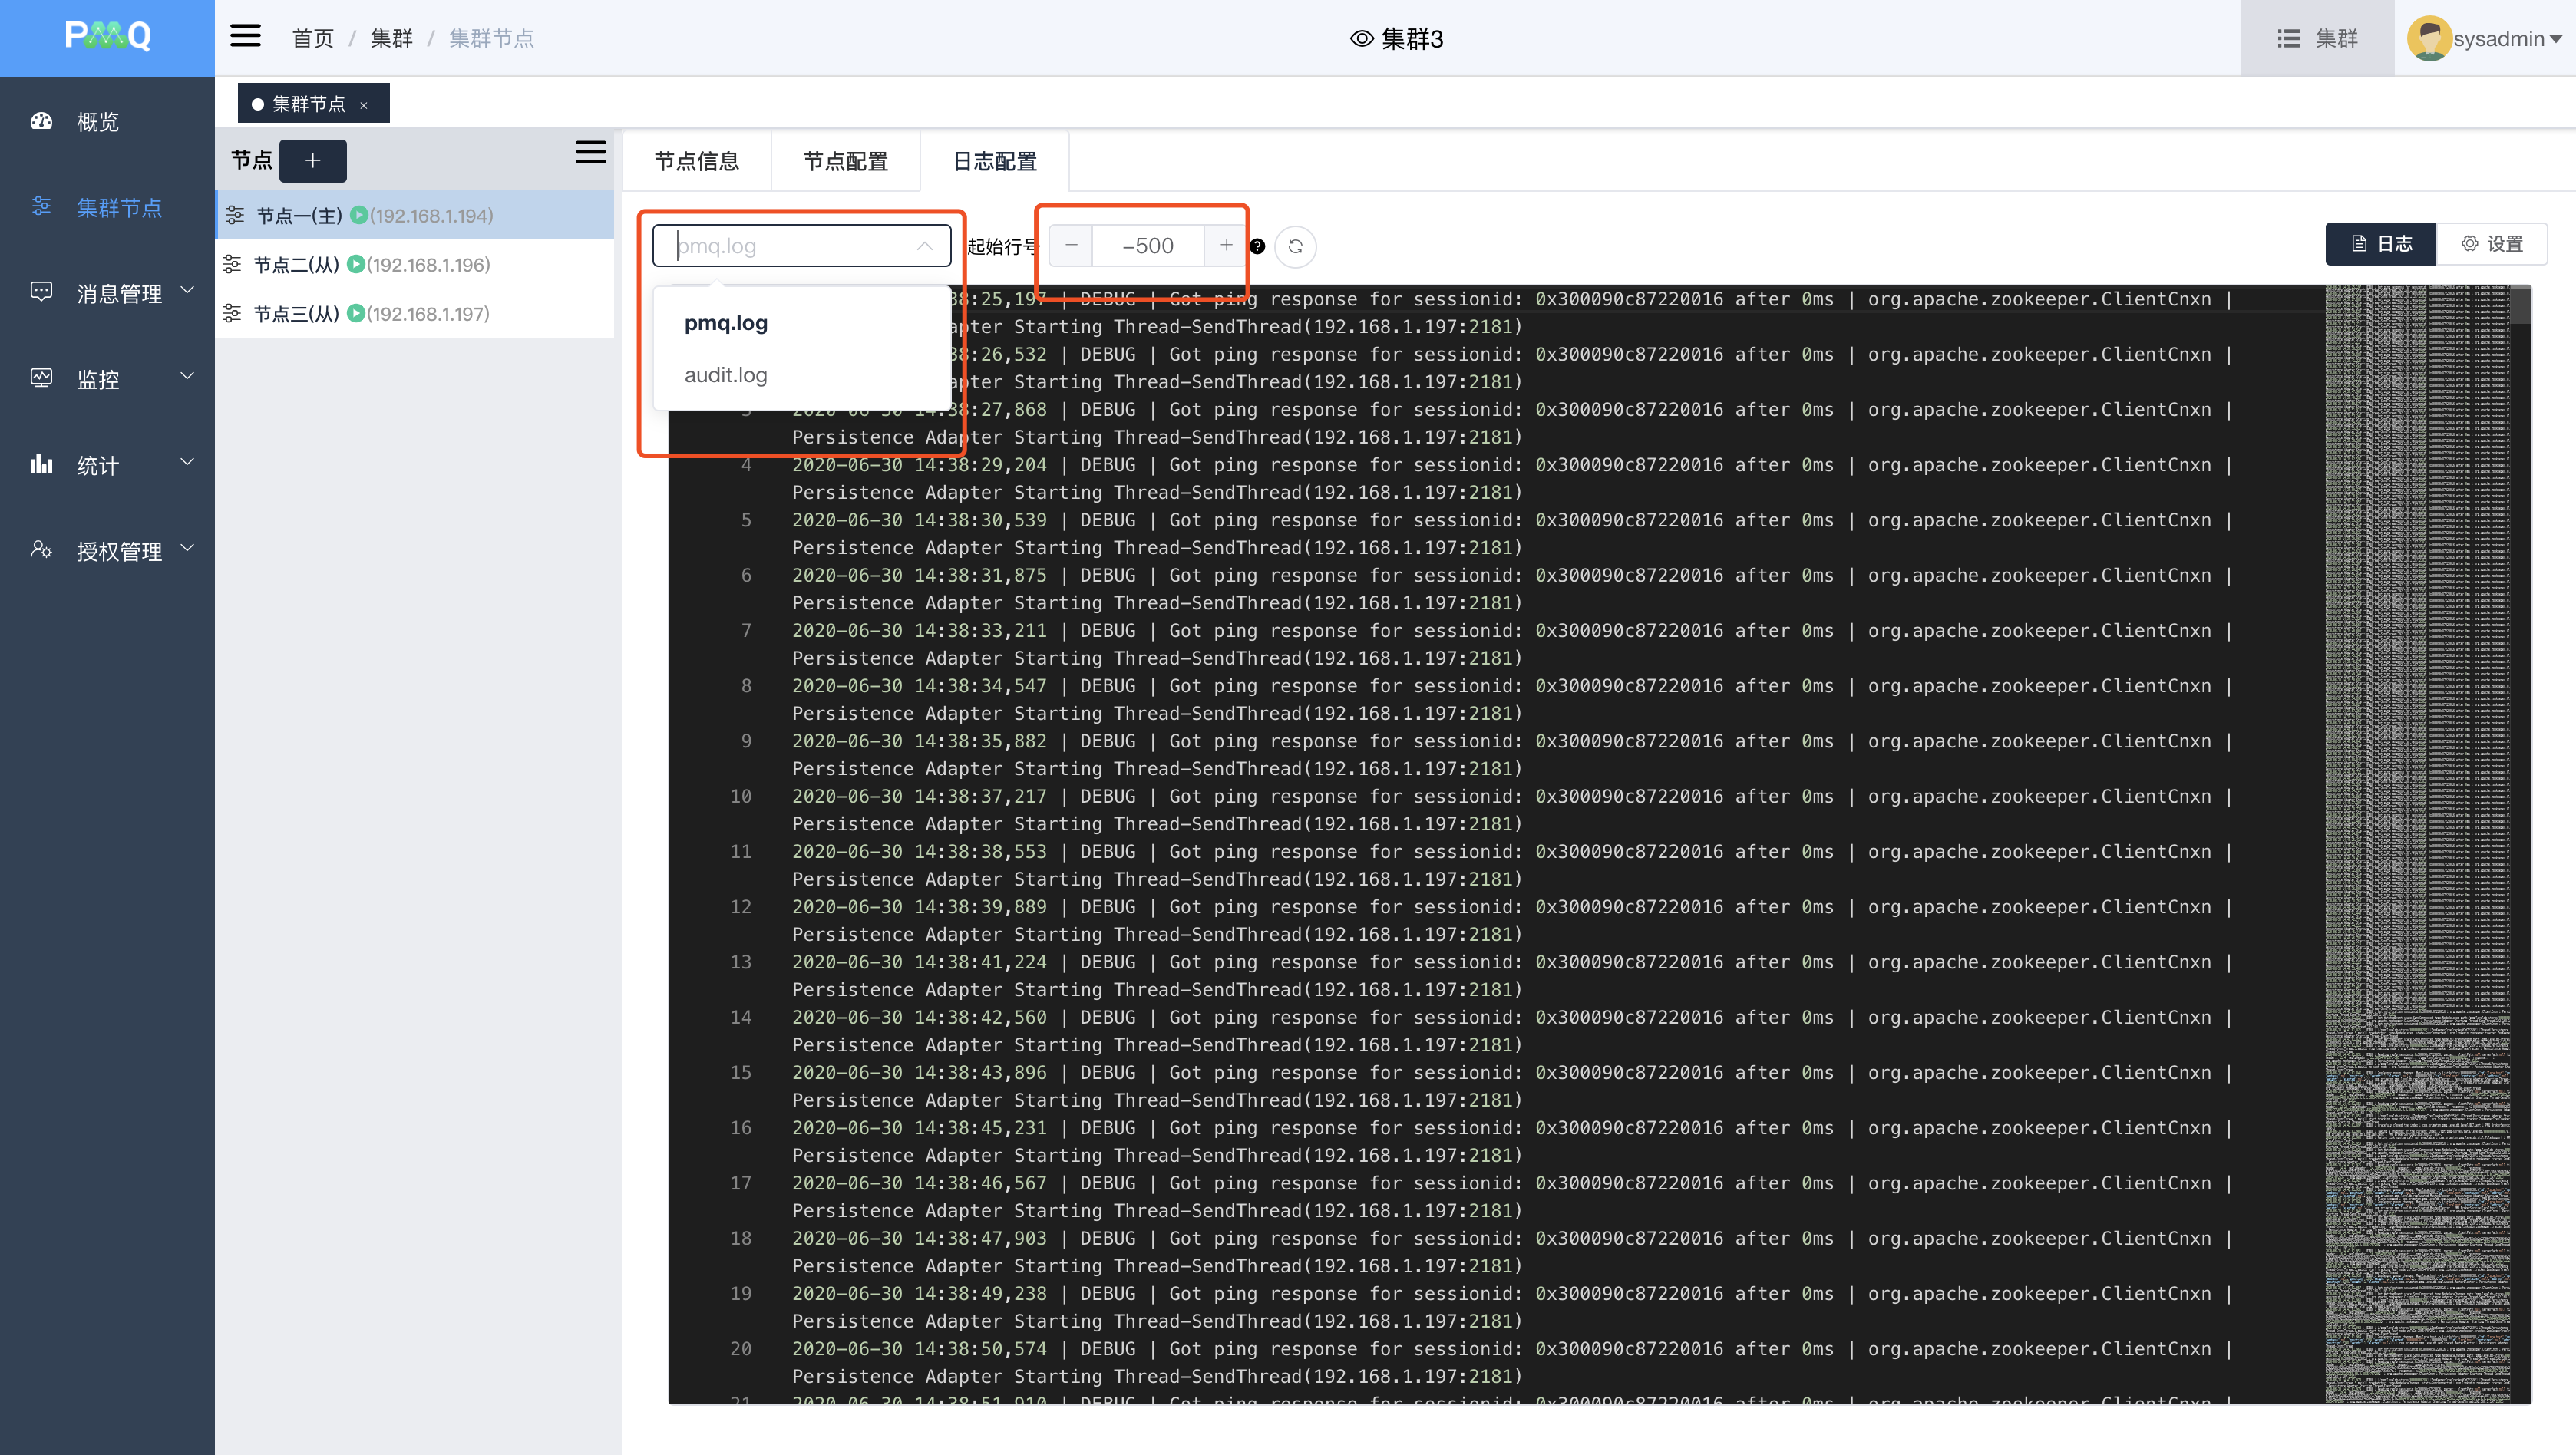Viewport: 2576px width, 1455px height.
Task: Select audit.log from the dropdown list
Action: pos(726,375)
